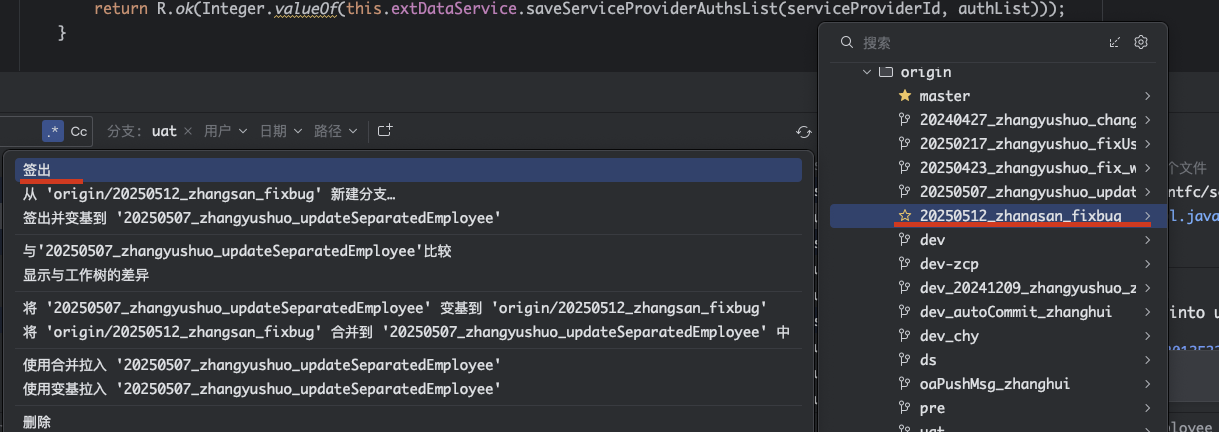
Task: Toggle favorite star on 20250512_zhangsan_fixbug
Action: (x=904, y=216)
